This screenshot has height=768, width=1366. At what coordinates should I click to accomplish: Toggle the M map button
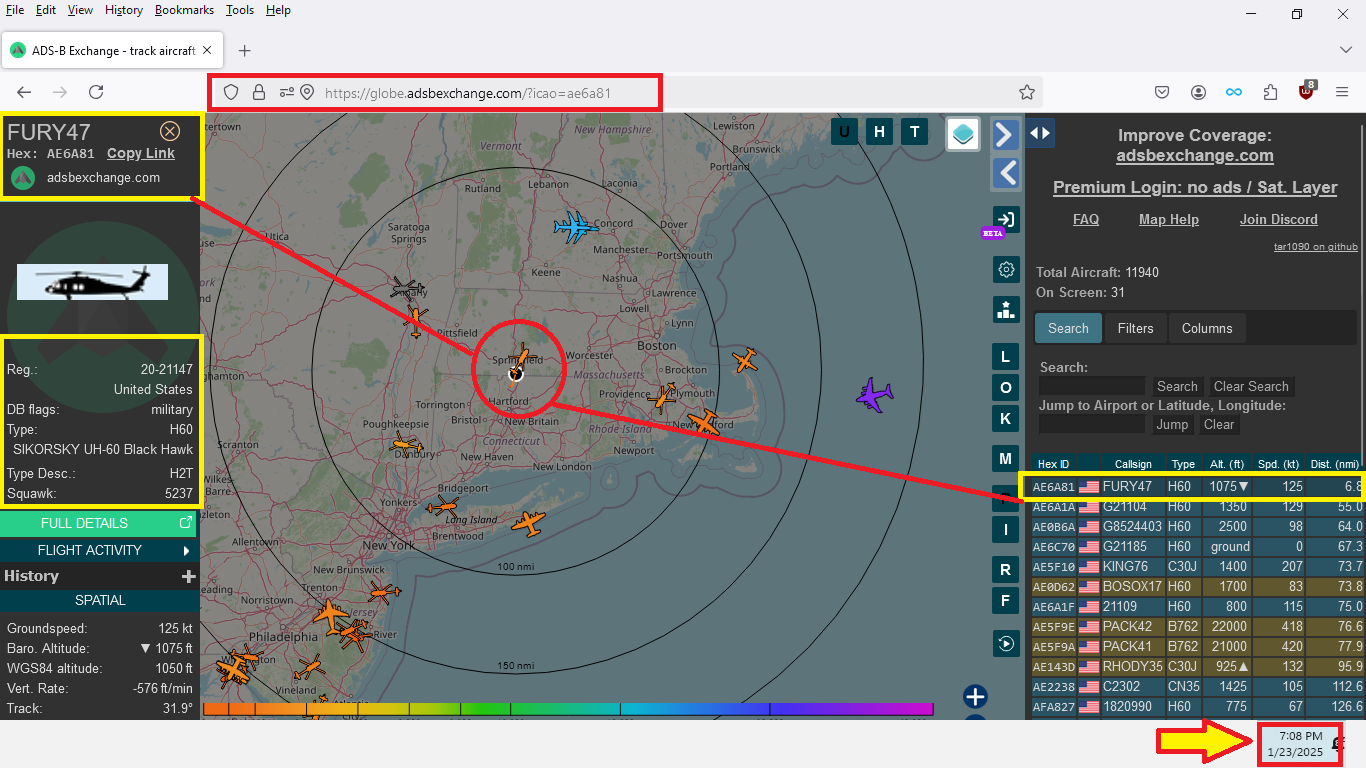(1005, 458)
